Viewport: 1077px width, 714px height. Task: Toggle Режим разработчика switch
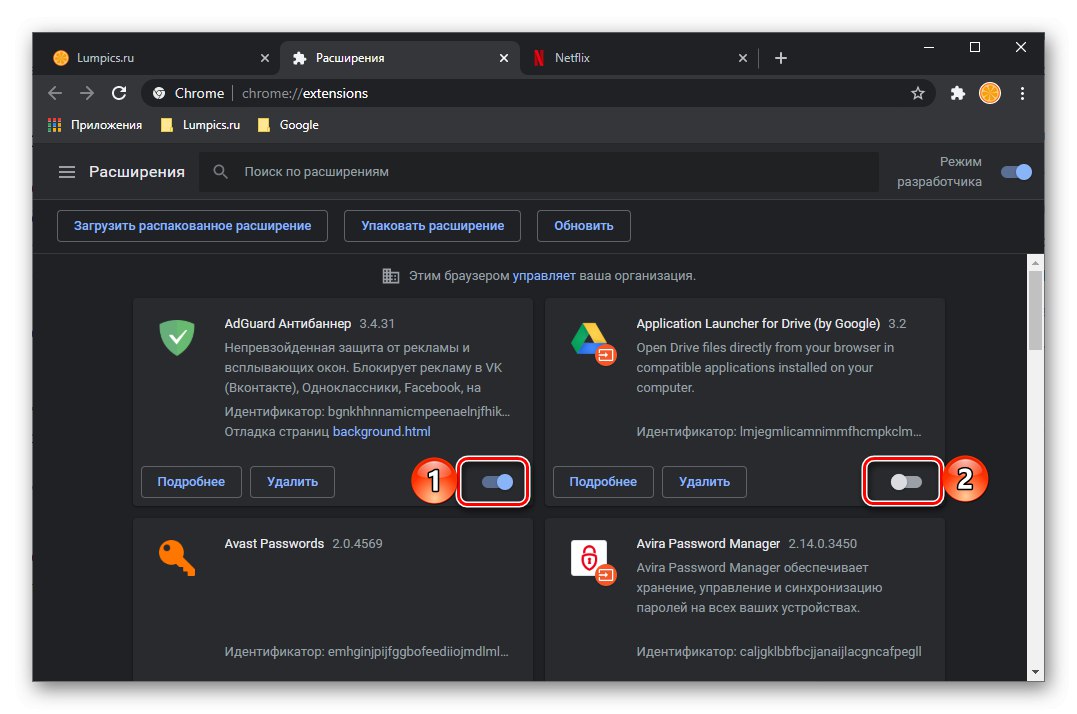[x=1016, y=172]
